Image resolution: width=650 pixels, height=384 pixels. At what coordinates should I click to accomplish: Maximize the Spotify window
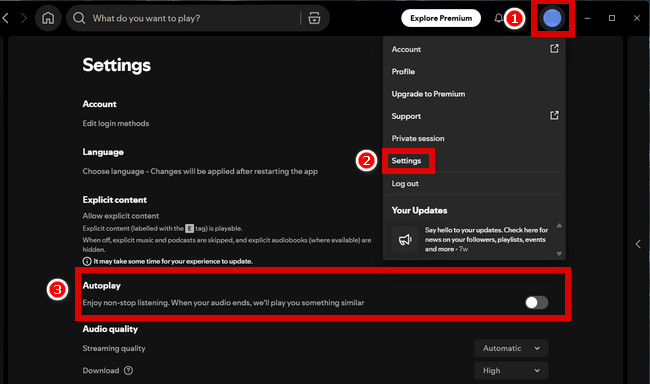(612, 18)
